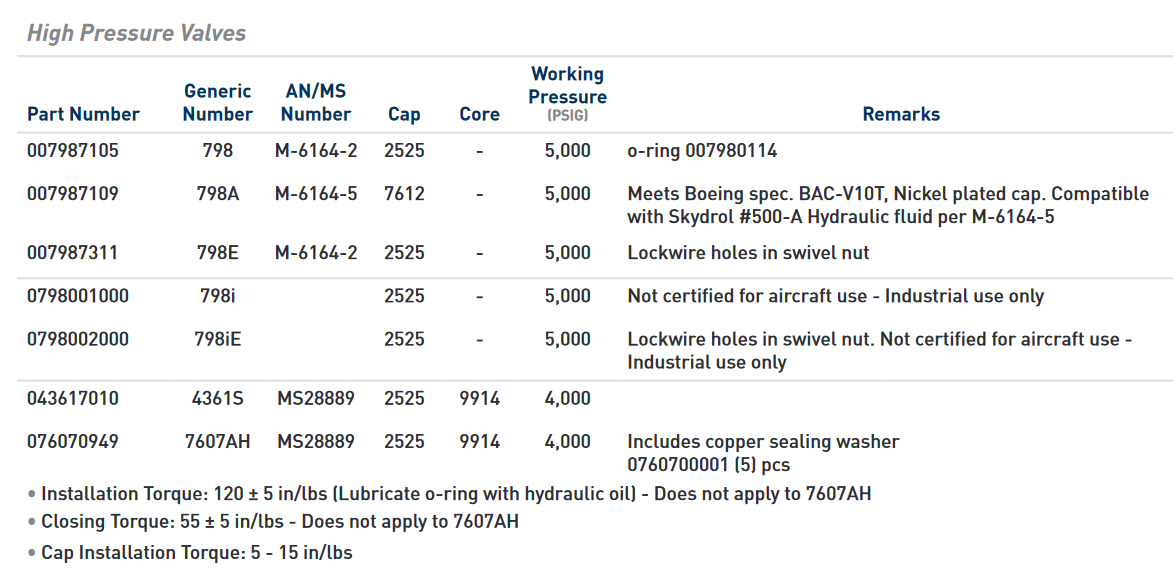Click the High Pressure Valves heading

pos(136,33)
